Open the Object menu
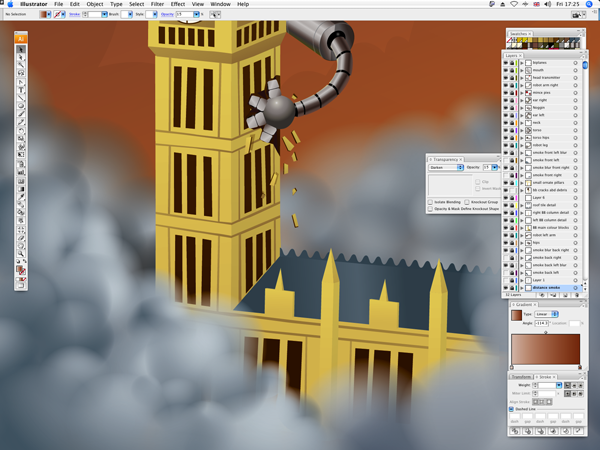This screenshot has height=450, width=600. 95,4
